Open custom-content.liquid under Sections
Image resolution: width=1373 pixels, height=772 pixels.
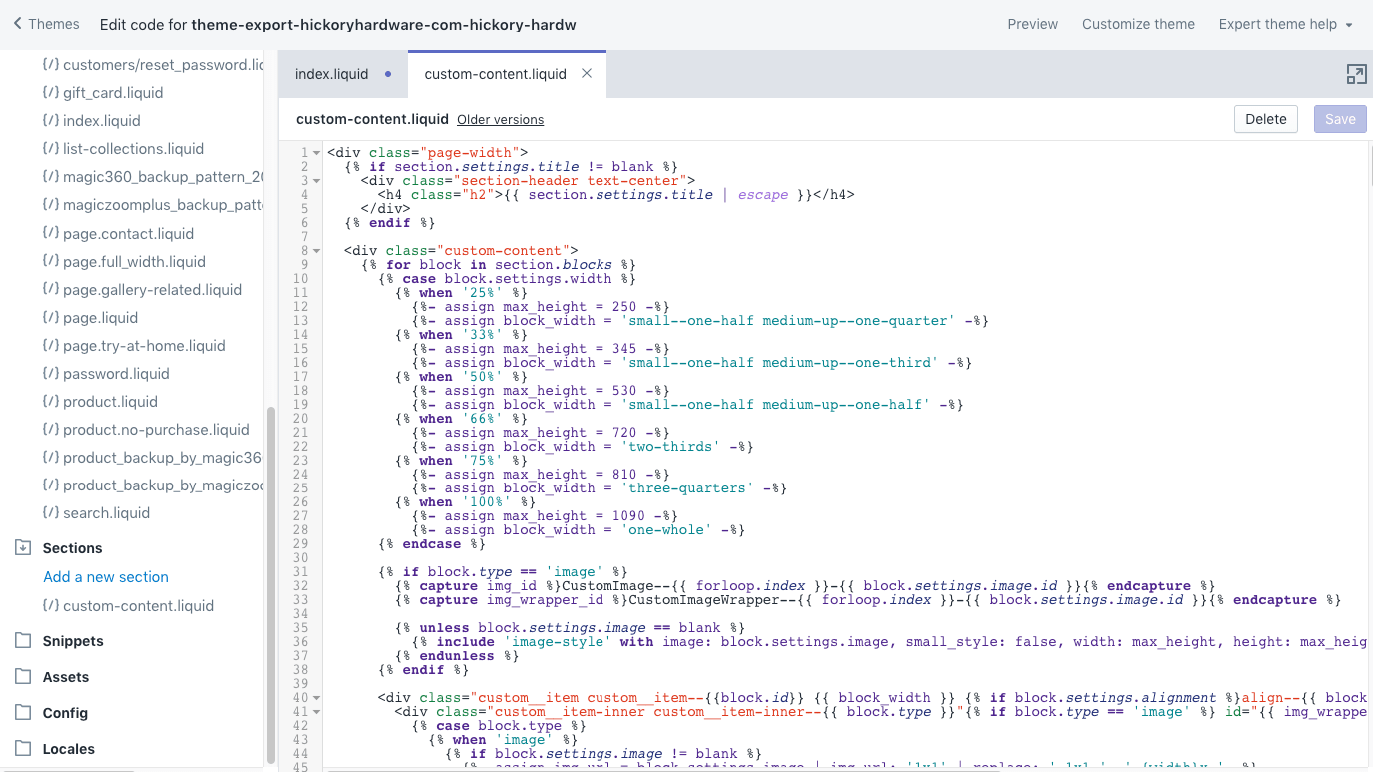[x=138, y=605]
